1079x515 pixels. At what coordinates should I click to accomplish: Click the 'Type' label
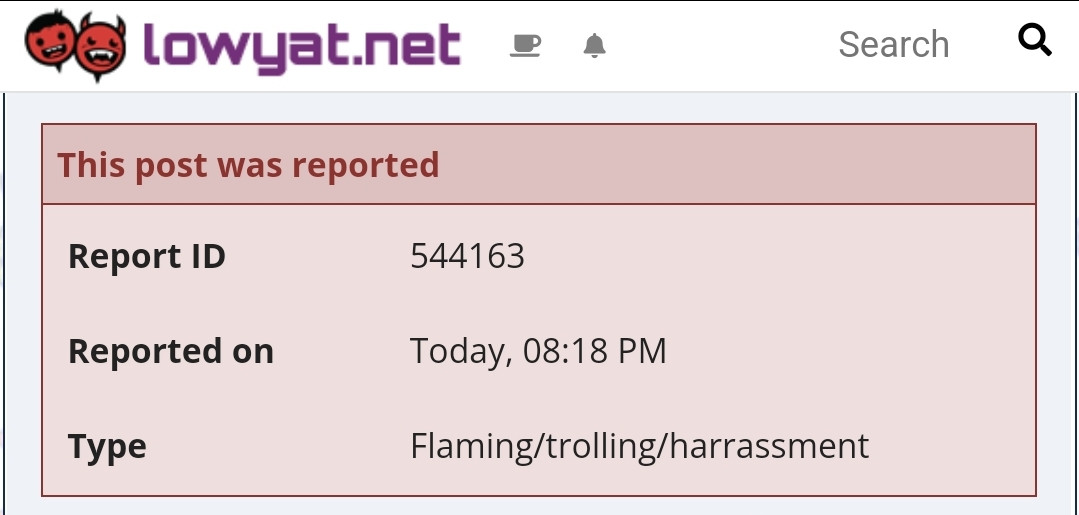coord(107,446)
